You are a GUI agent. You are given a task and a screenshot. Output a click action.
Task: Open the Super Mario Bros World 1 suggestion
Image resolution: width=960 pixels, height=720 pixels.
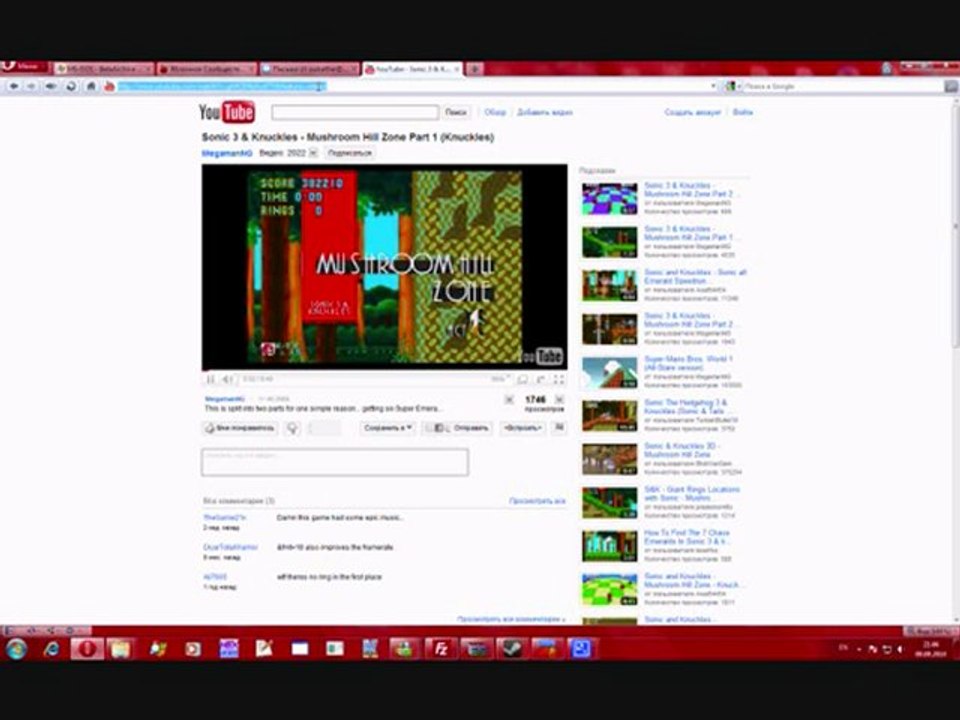coord(688,363)
